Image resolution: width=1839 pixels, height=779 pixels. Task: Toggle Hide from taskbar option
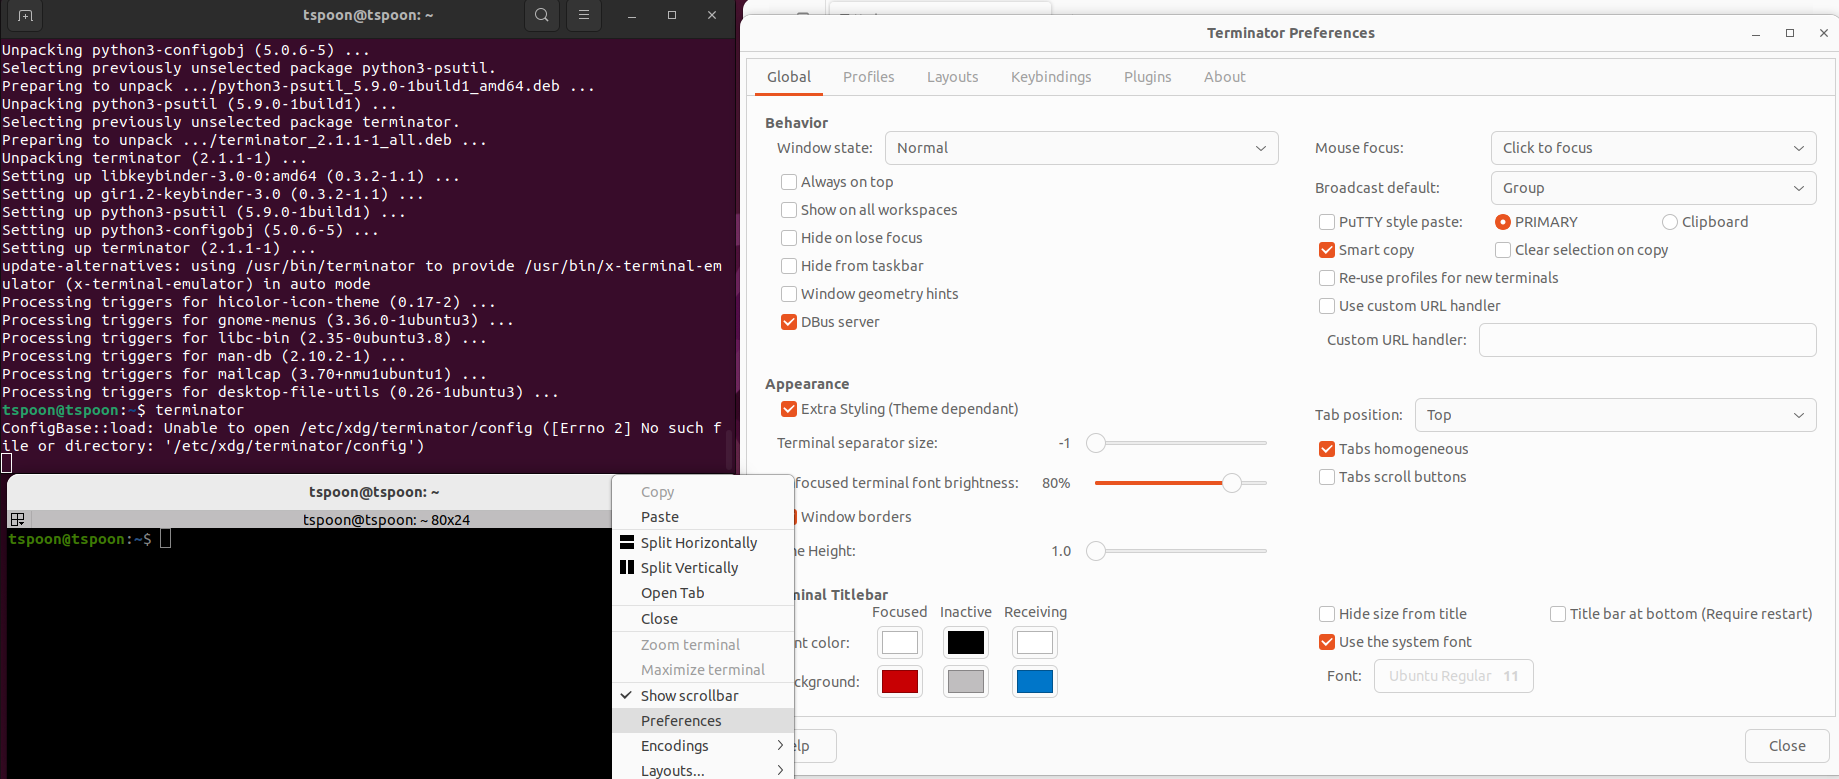(789, 266)
